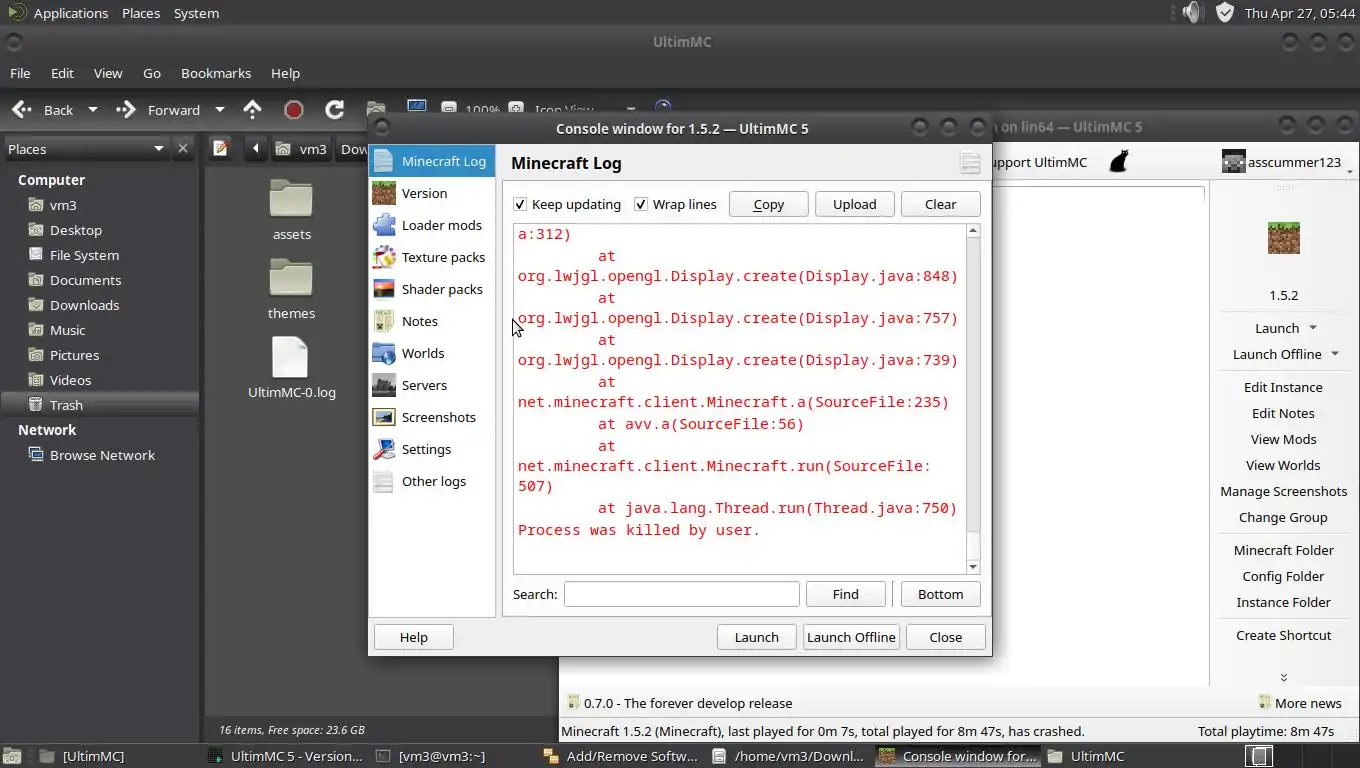
Task: Open the Bookmarks menu
Action: click(x=216, y=73)
